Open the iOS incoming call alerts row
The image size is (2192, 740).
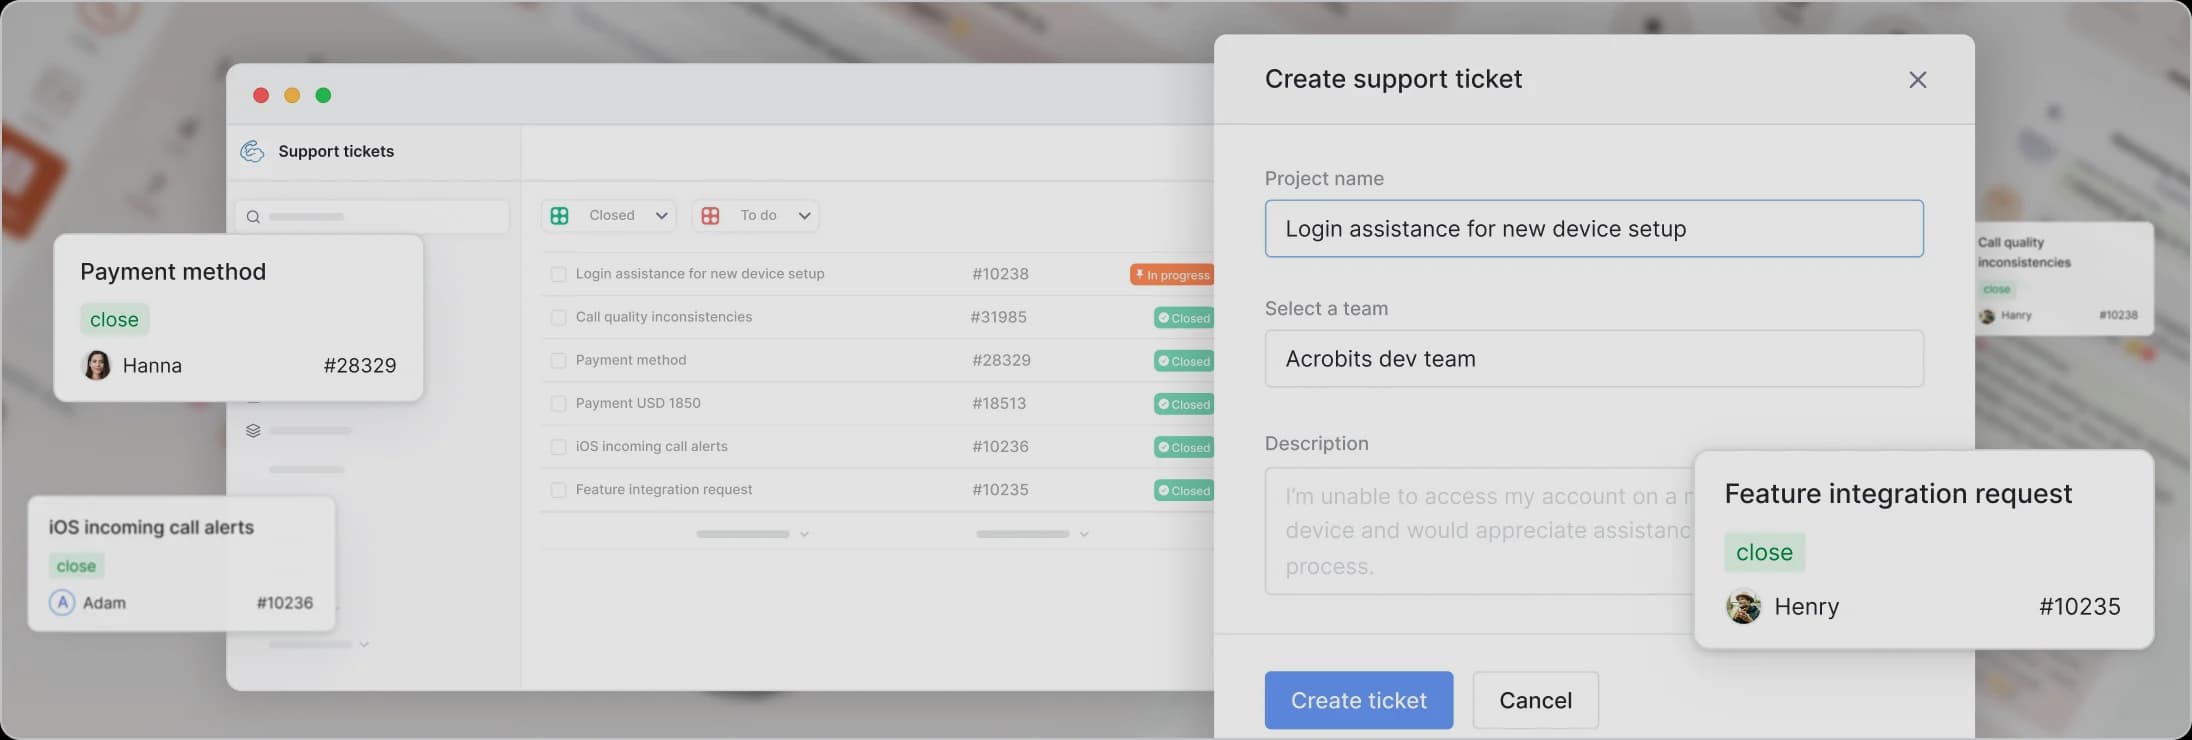coord(651,447)
